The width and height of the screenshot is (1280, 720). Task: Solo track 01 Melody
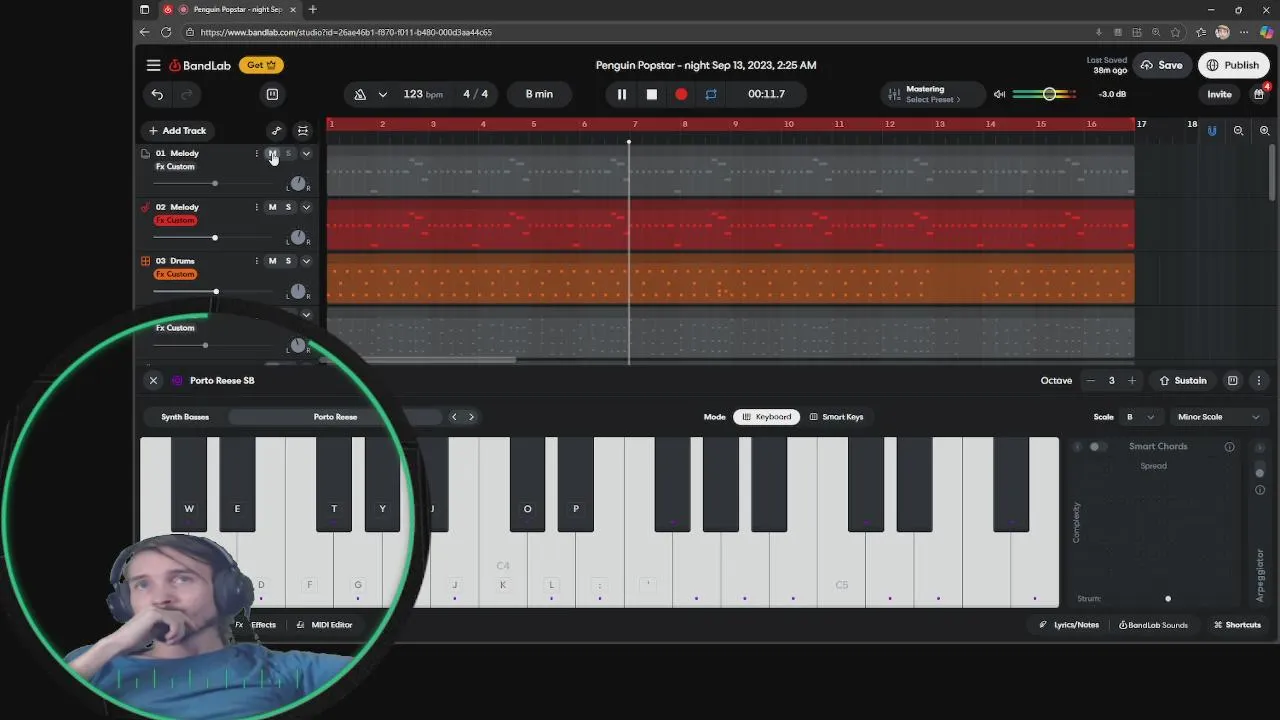(288, 153)
